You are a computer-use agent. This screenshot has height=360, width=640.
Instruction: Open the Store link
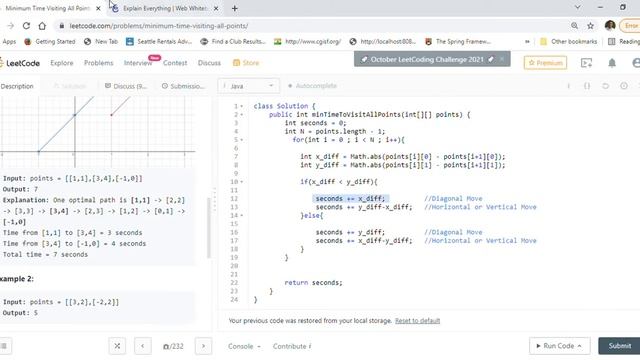pos(246,63)
